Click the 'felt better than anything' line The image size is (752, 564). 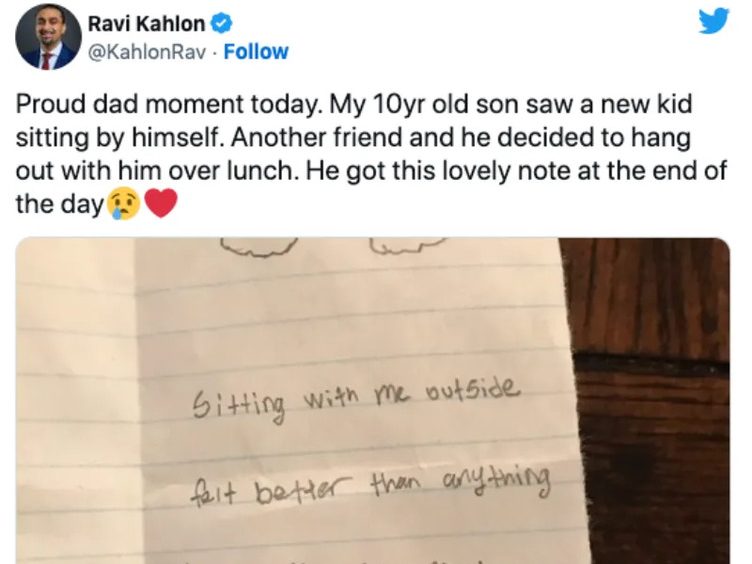click(369, 482)
